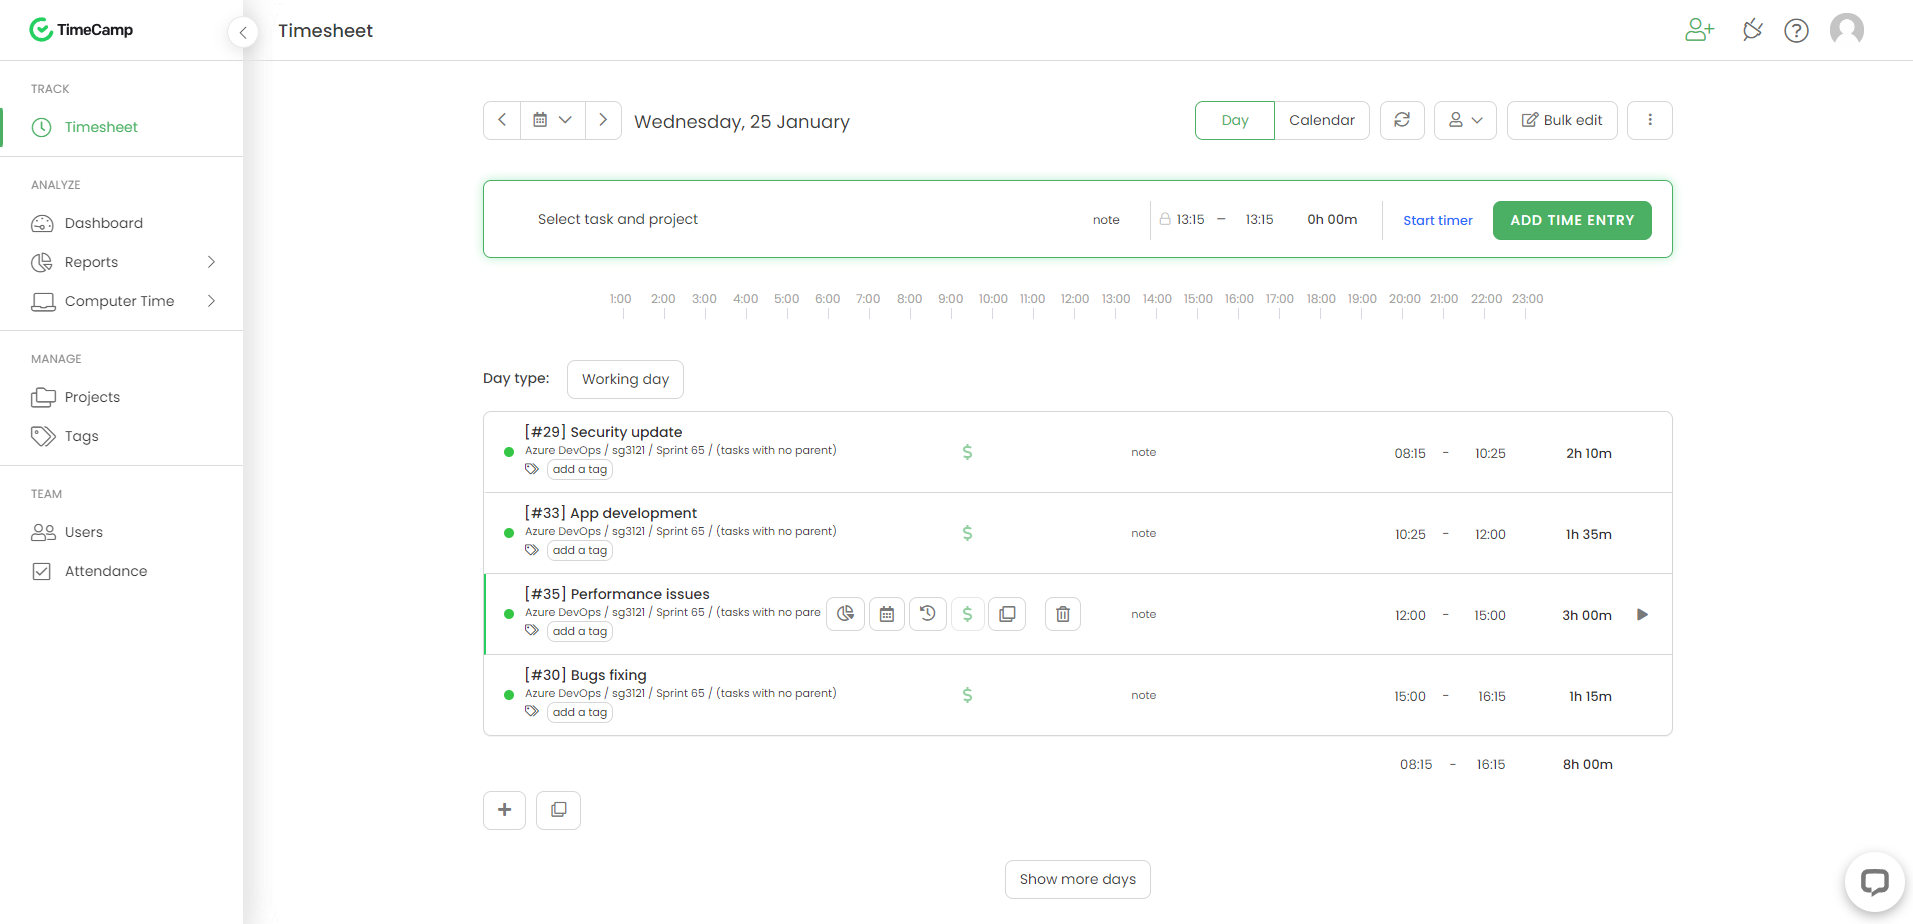Toggle billable dollar icon on Performance issues

967,613
